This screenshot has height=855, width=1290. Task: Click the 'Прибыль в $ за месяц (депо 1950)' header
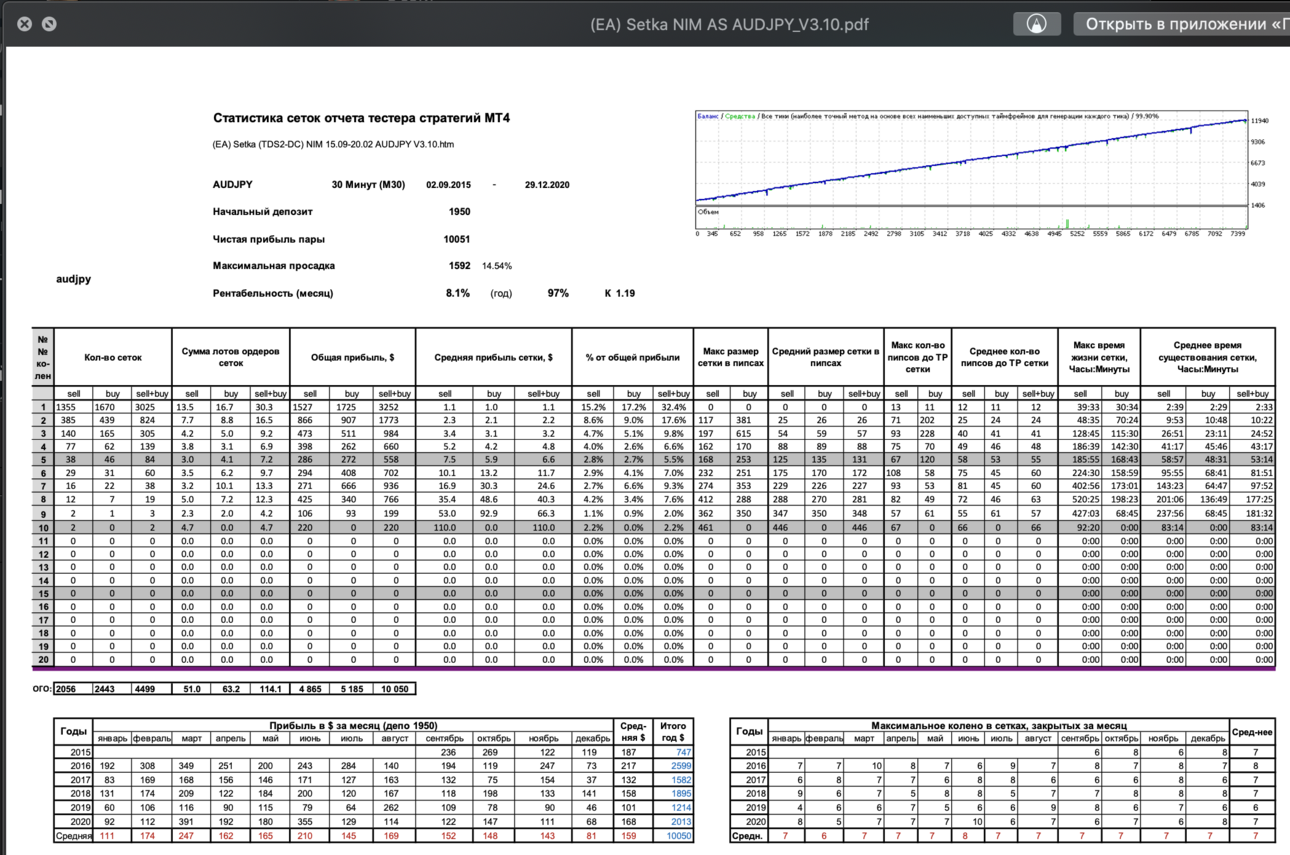(355, 726)
